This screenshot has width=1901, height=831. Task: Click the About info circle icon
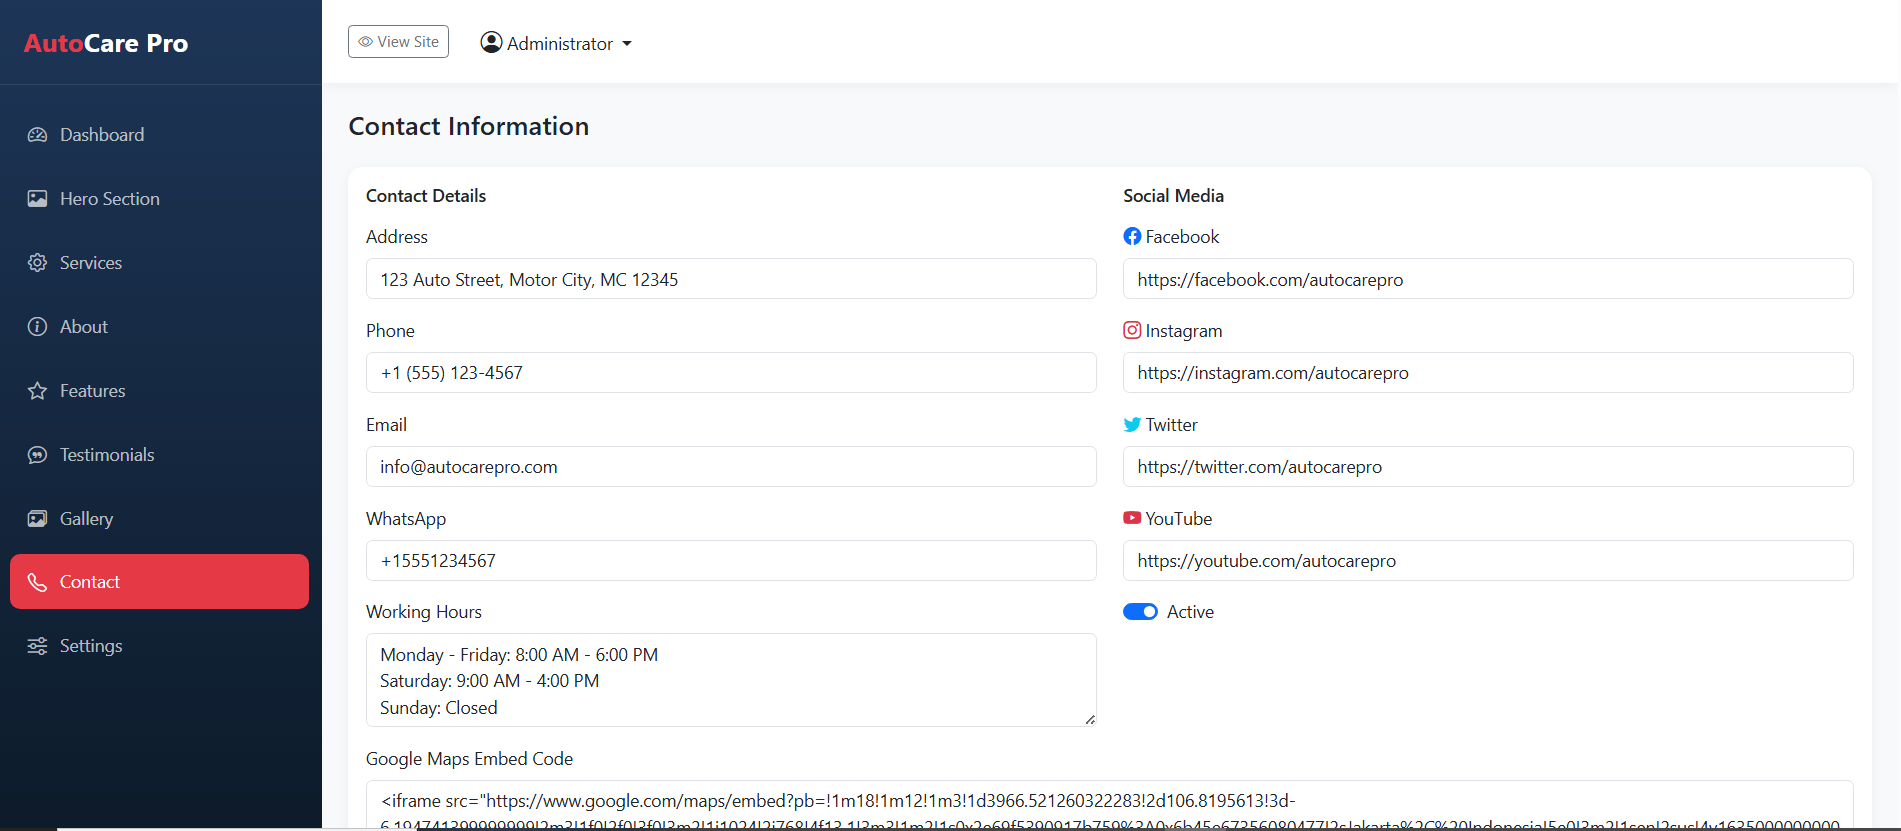pos(37,327)
